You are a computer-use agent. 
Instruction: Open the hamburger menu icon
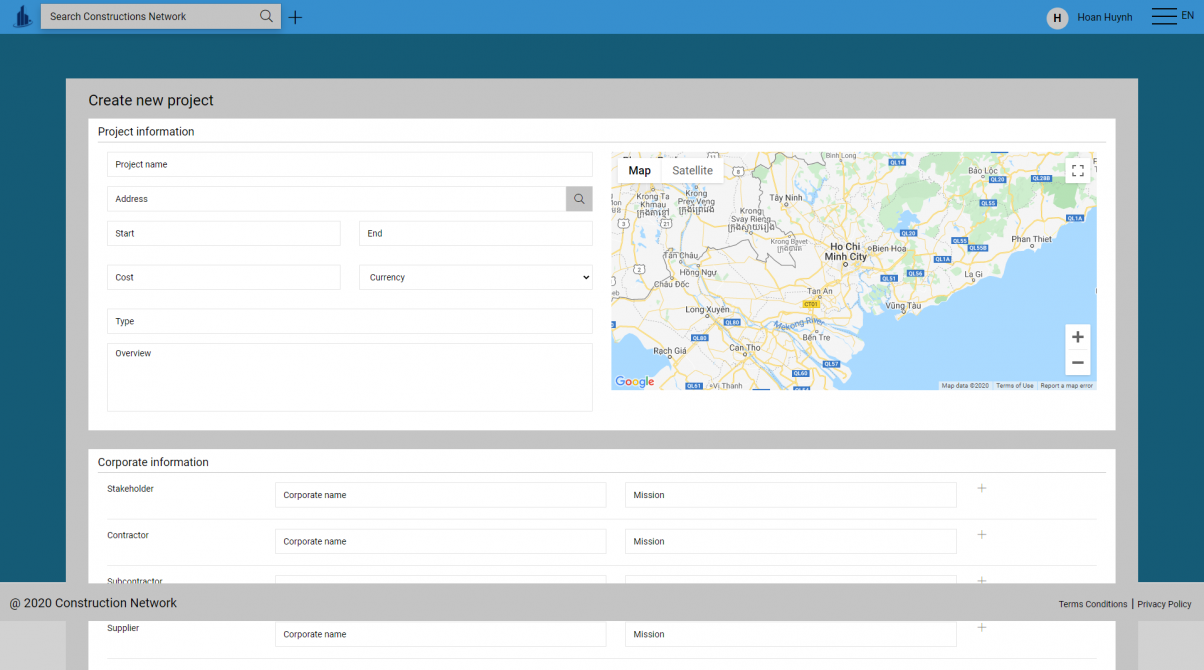1163,16
